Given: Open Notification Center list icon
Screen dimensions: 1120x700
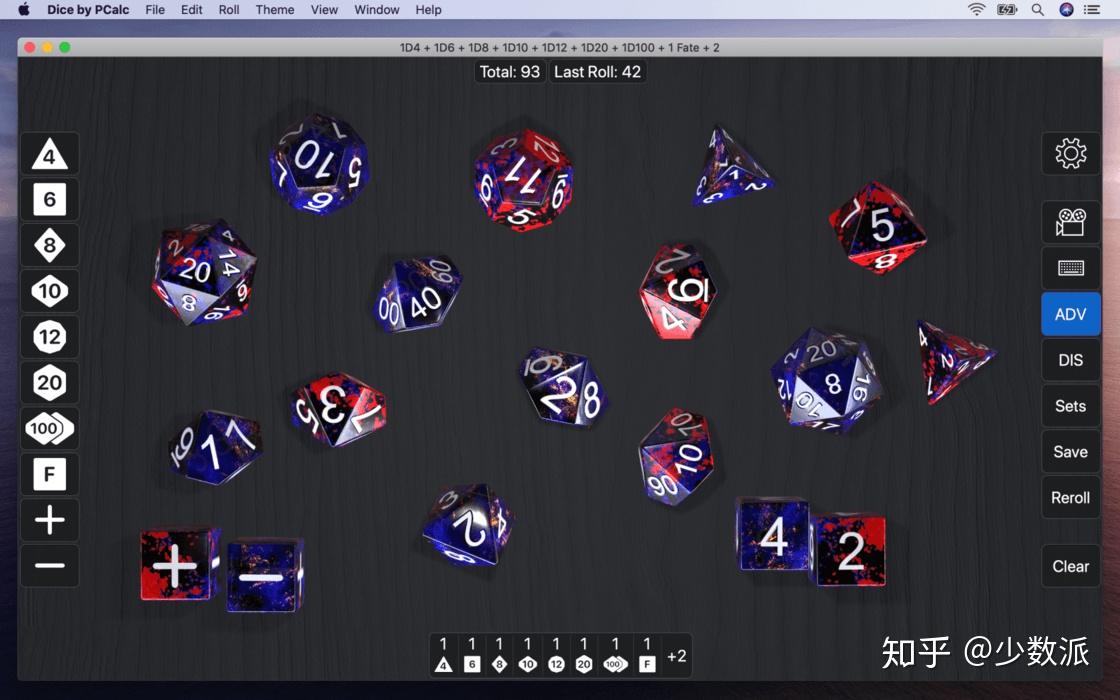Looking at the screenshot, I should coord(1091,9).
